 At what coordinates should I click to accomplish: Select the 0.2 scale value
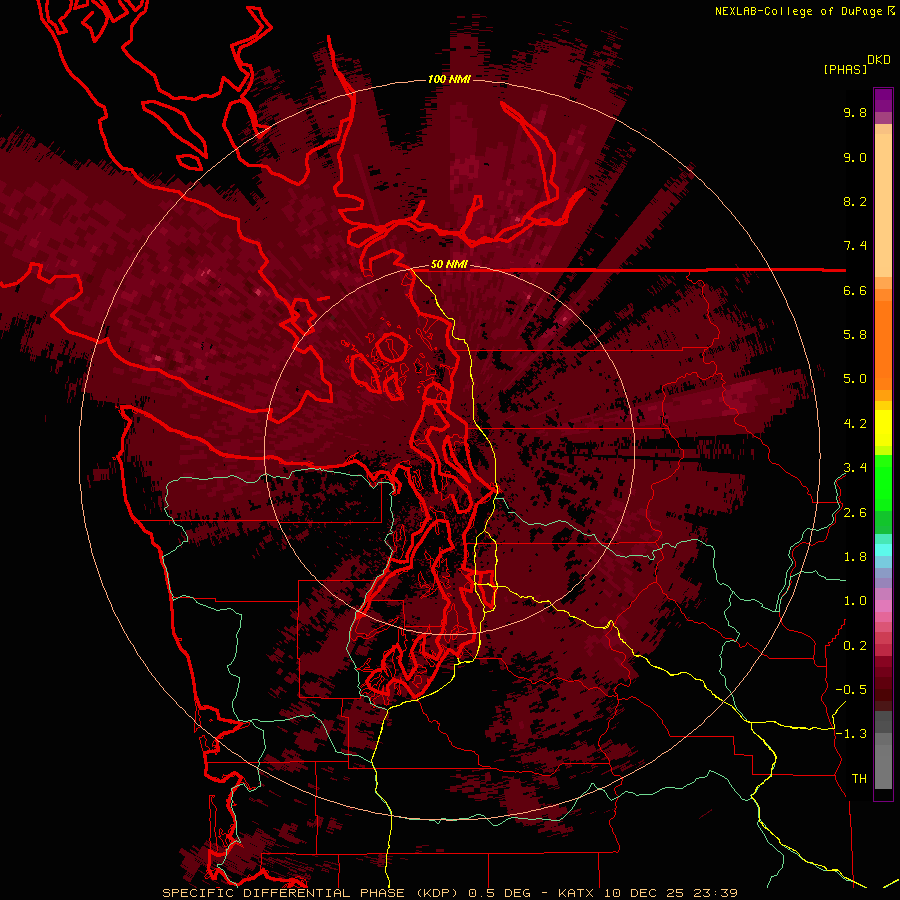[x=855, y=646]
